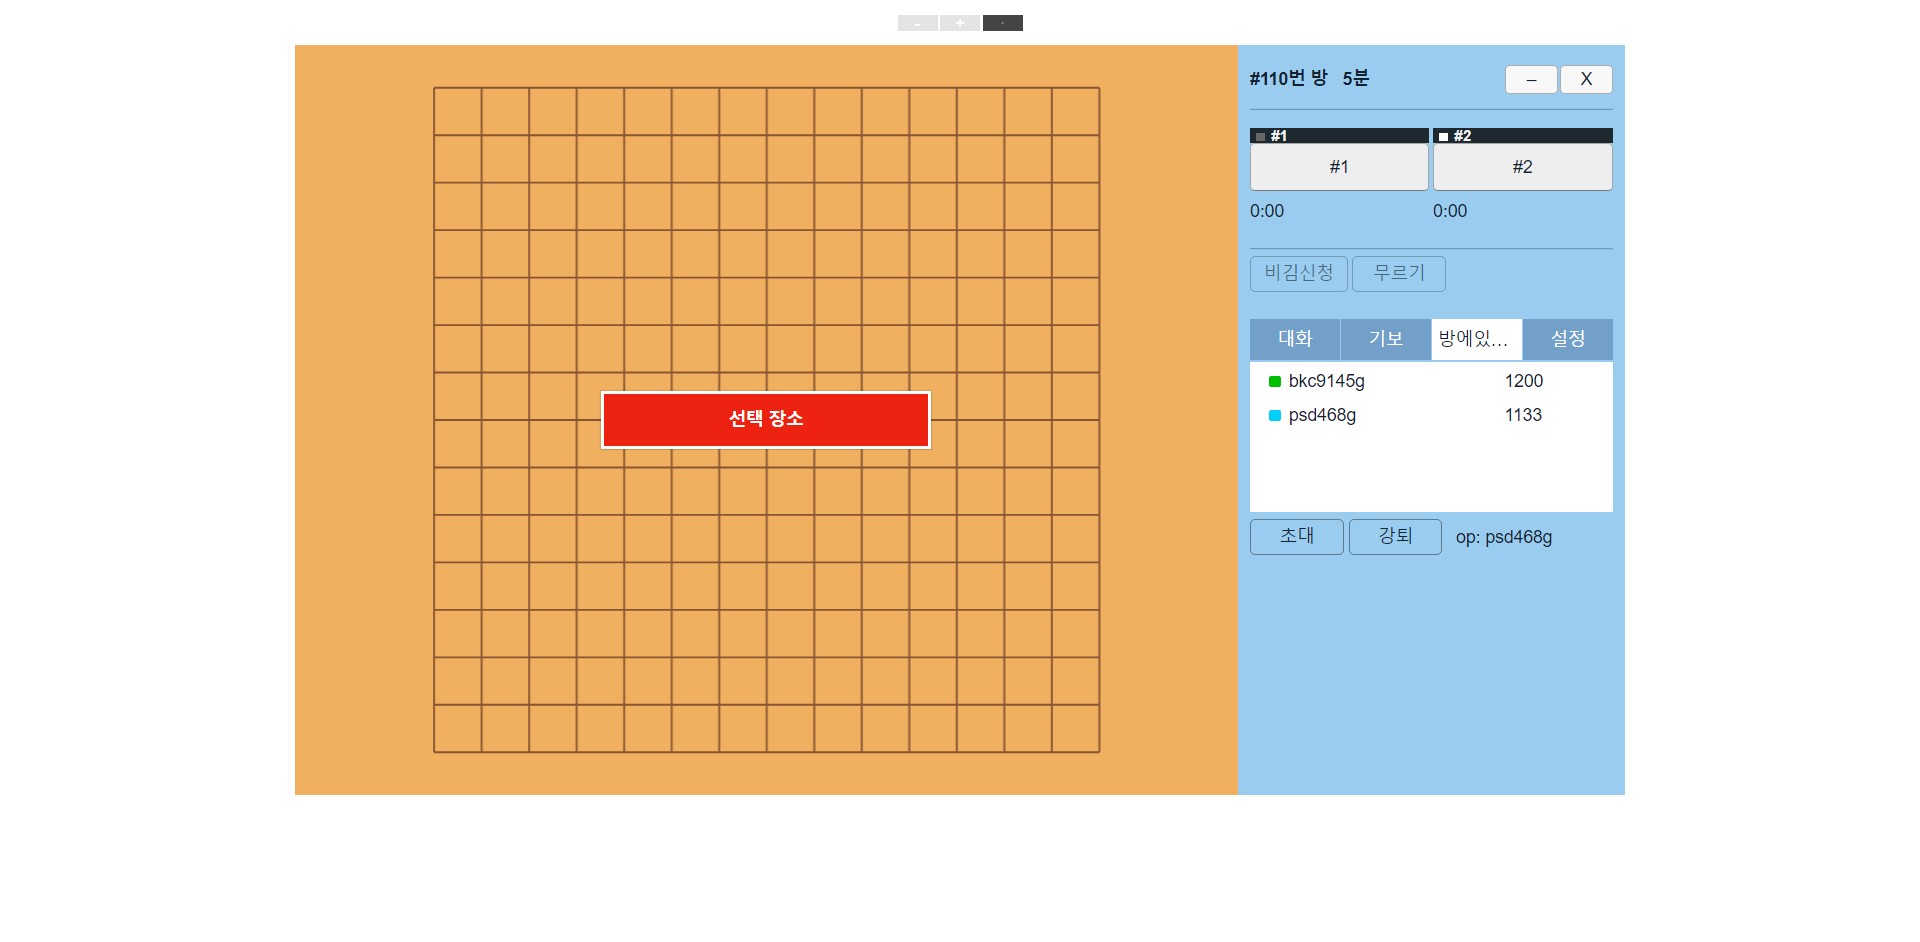Viewport: 1920px width, 942px height.
Task: Select user psd468g in member list
Action: (1322, 415)
